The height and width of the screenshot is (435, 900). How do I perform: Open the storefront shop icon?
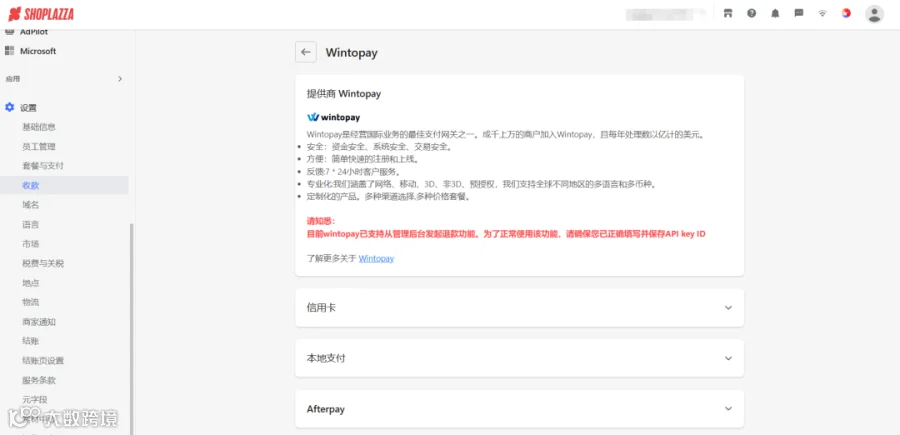pyautogui.click(x=728, y=13)
